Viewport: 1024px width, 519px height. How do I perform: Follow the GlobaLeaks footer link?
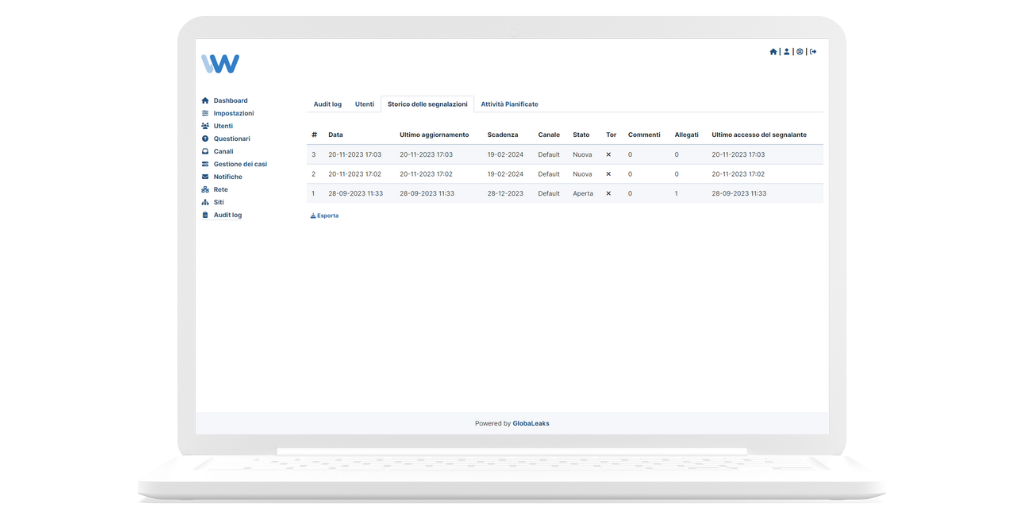point(531,423)
